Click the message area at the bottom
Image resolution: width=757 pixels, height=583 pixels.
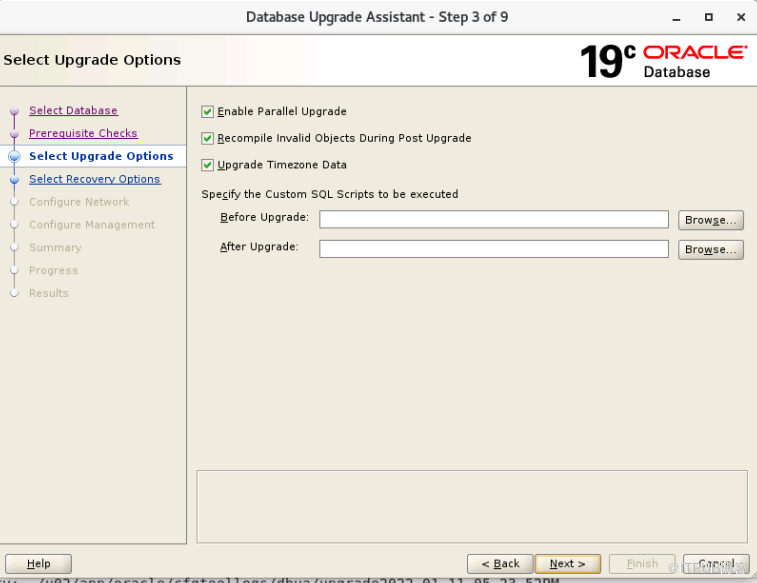(472, 507)
